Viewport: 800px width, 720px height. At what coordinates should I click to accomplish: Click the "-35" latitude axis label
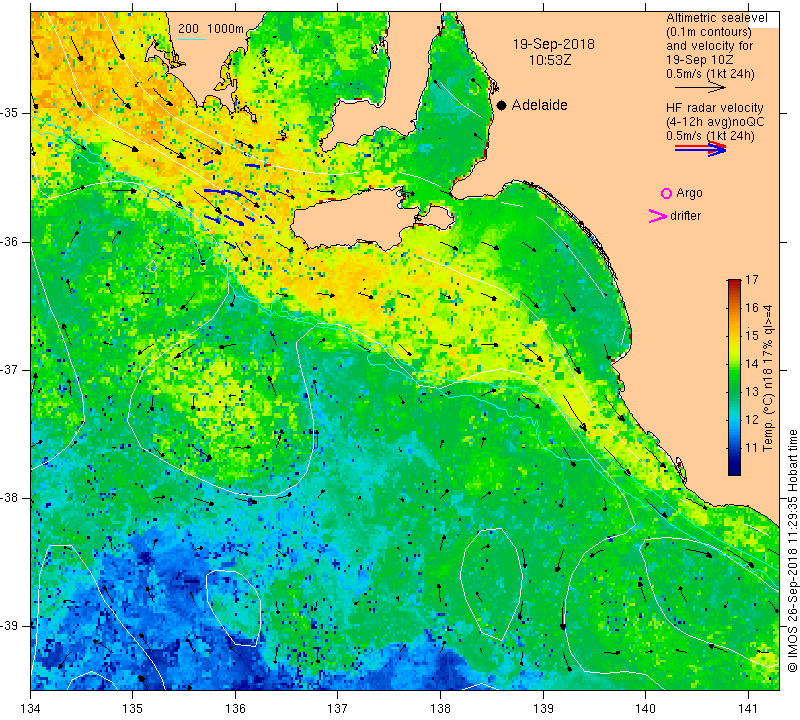(9, 113)
